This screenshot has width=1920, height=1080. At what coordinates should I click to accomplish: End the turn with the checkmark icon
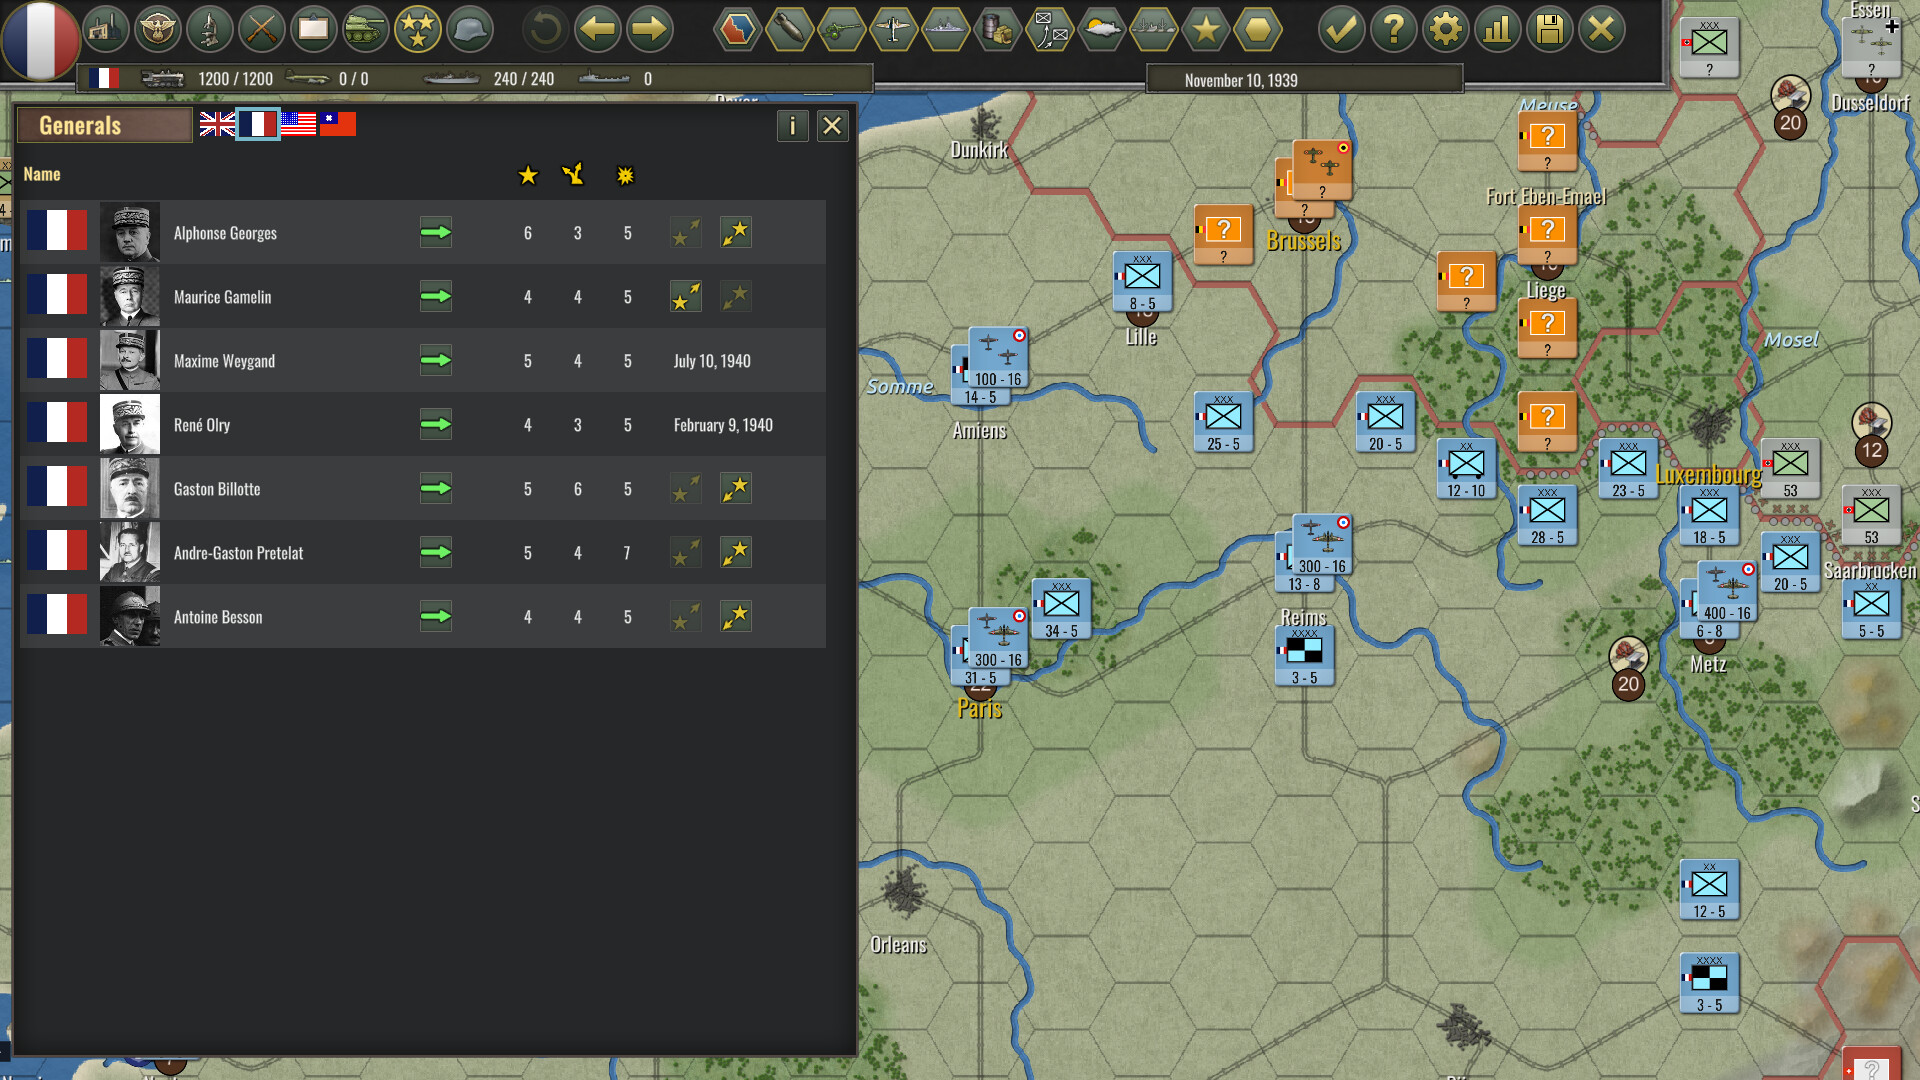click(1342, 29)
